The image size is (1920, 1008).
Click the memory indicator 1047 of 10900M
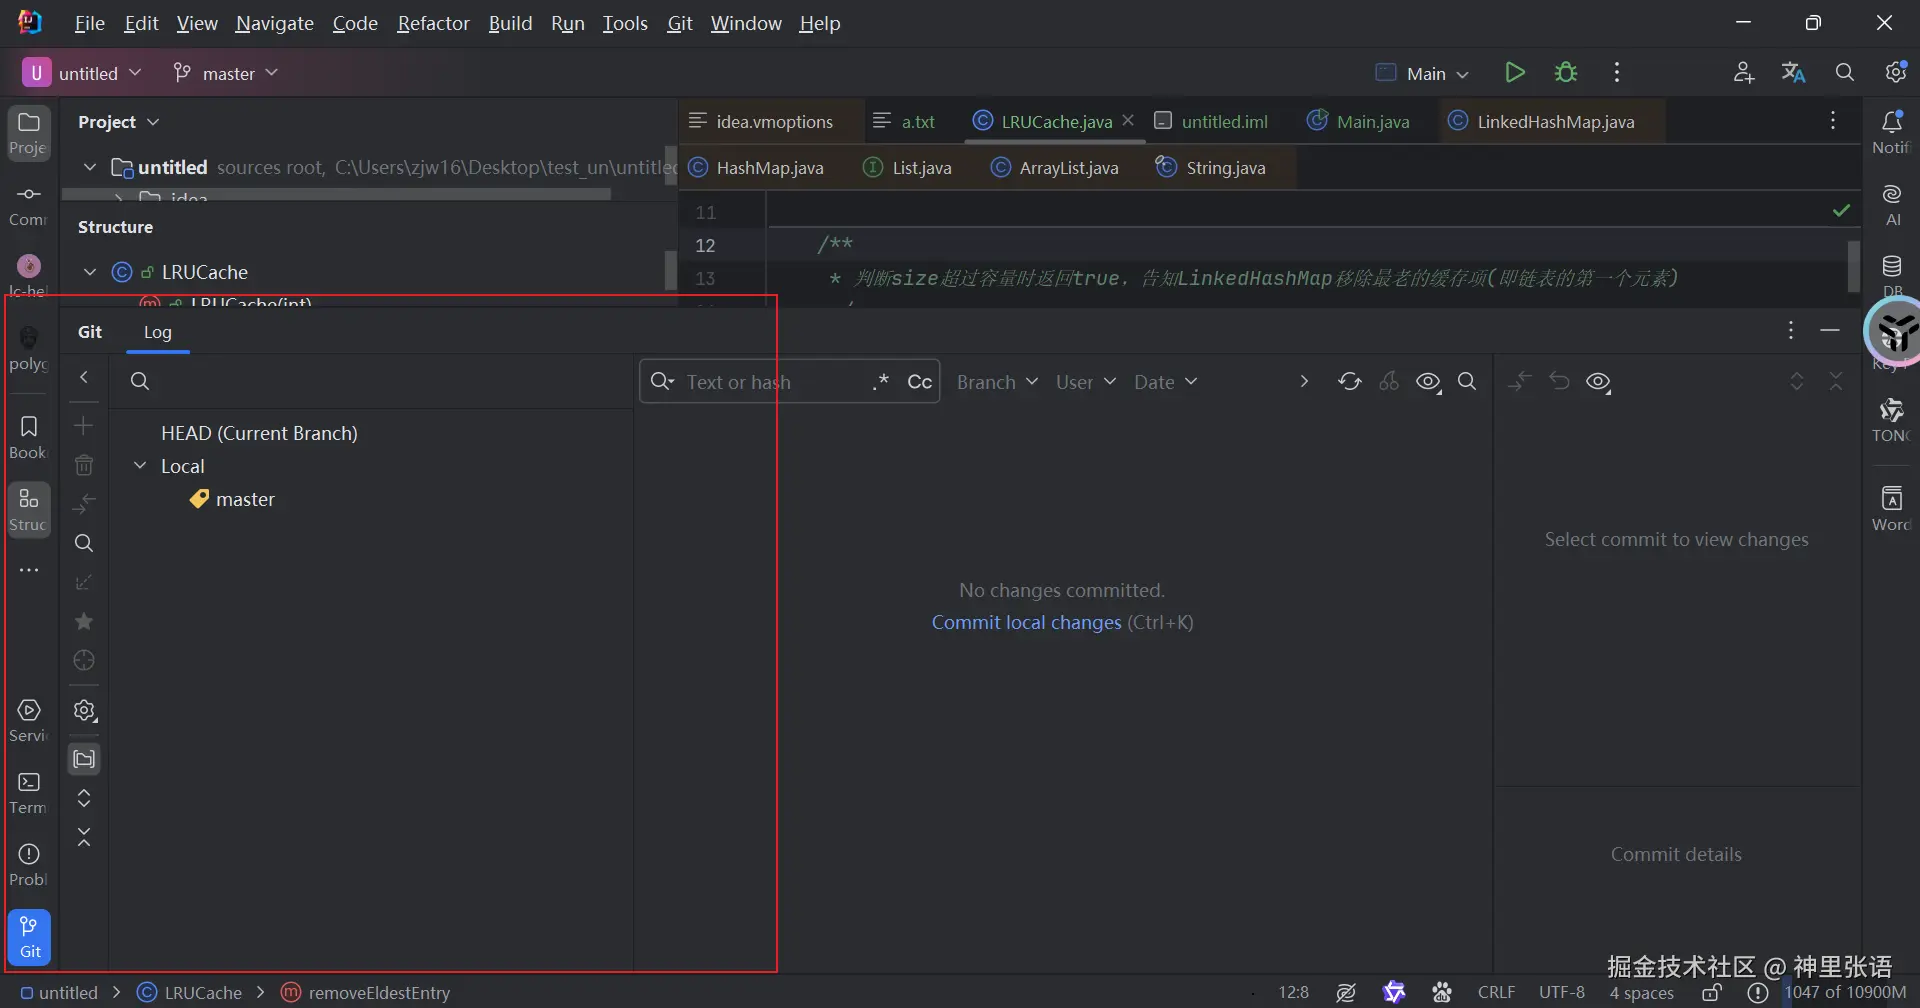(x=1846, y=992)
